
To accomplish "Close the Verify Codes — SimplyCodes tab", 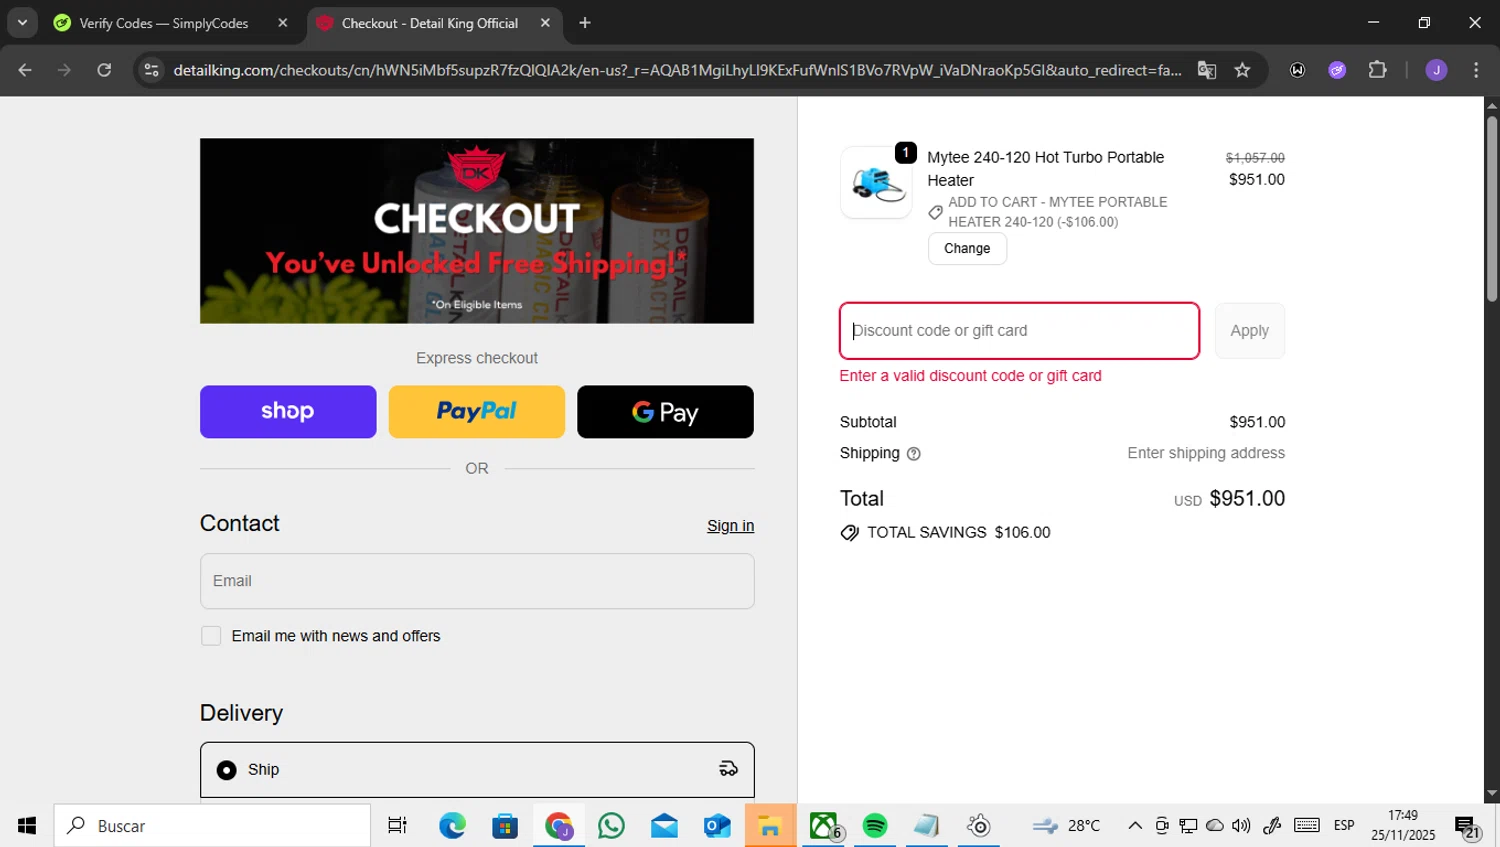I will (x=283, y=23).
